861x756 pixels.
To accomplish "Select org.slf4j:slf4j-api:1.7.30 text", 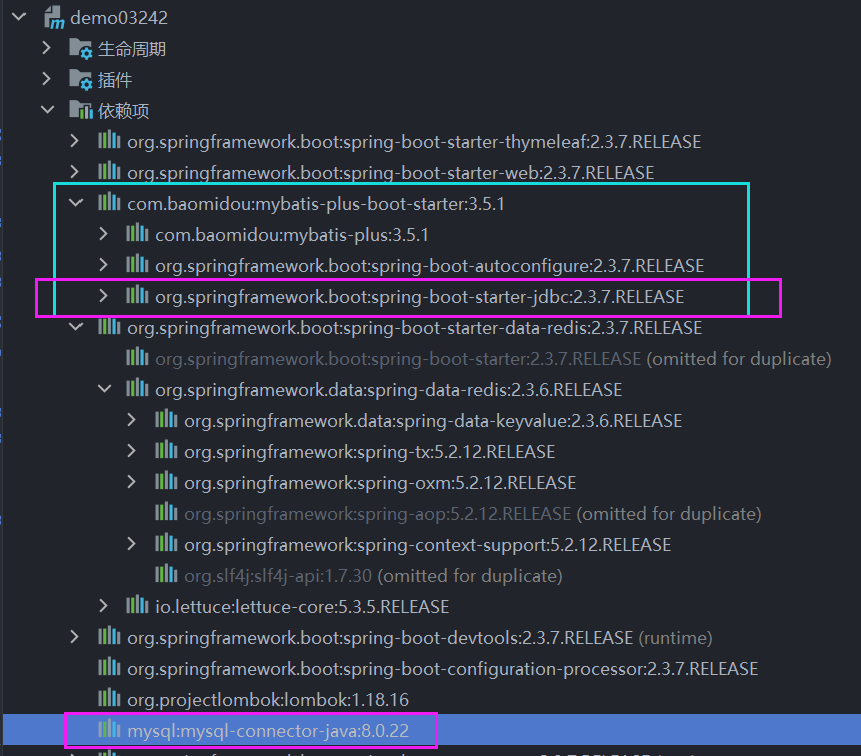I will (x=278, y=576).
